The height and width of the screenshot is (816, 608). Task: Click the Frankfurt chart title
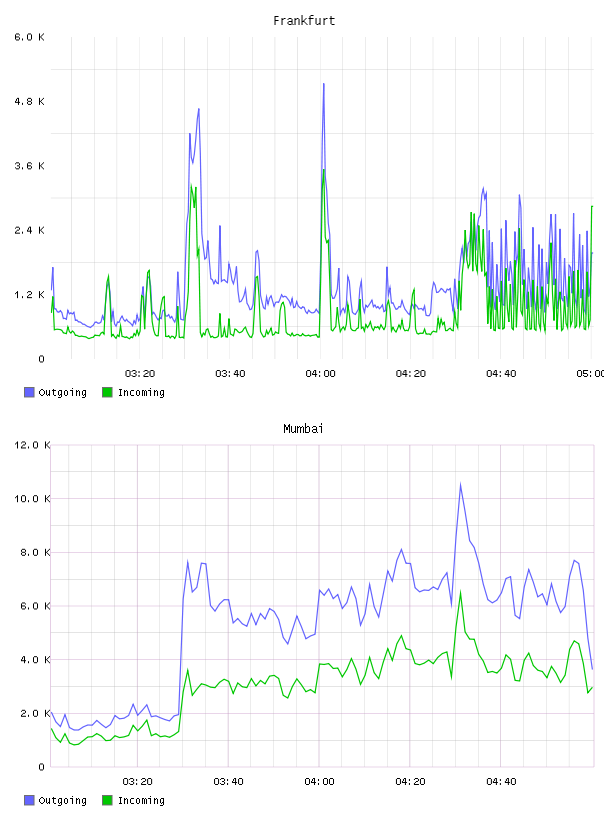304,21
